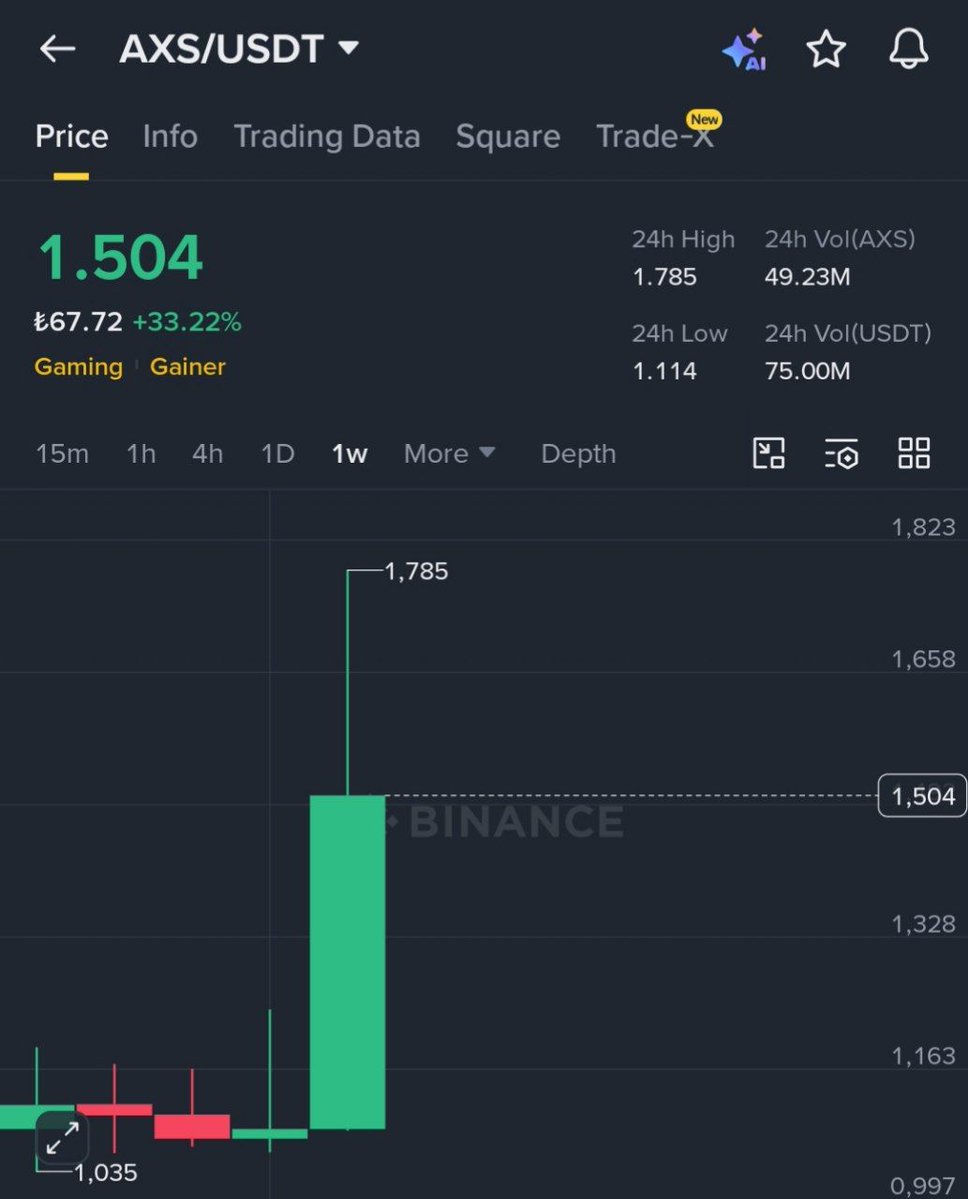This screenshot has height=1199, width=968.
Task: Tap the 1,504 current price marker on axis
Action: 922,796
